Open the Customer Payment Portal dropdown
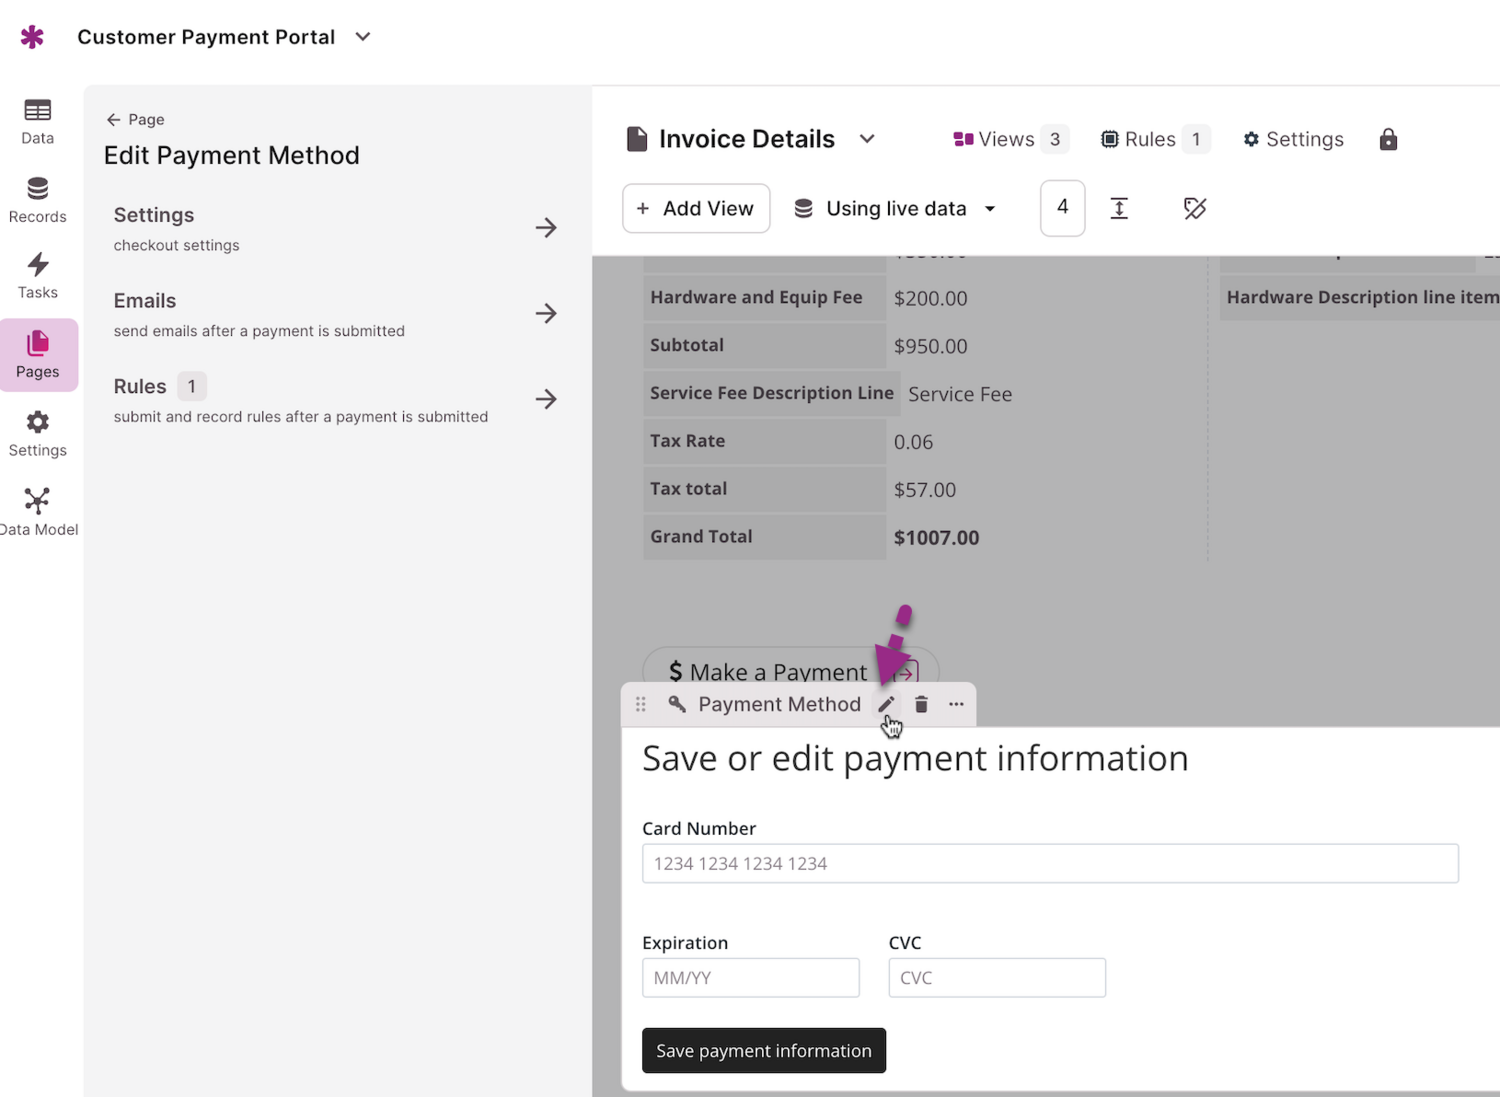 [x=362, y=36]
